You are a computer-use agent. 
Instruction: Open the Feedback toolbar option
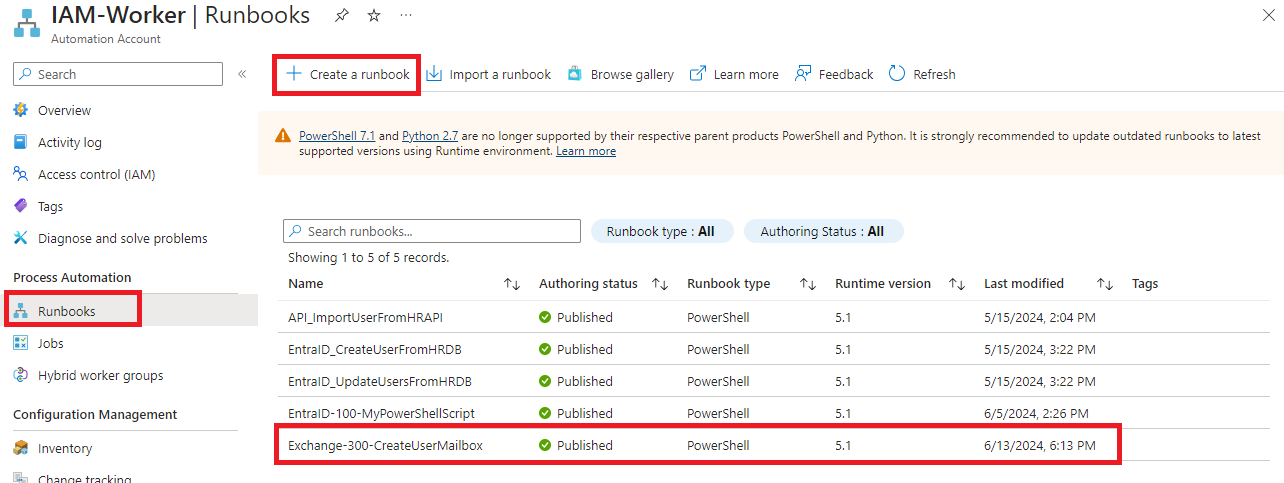click(834, 74)
